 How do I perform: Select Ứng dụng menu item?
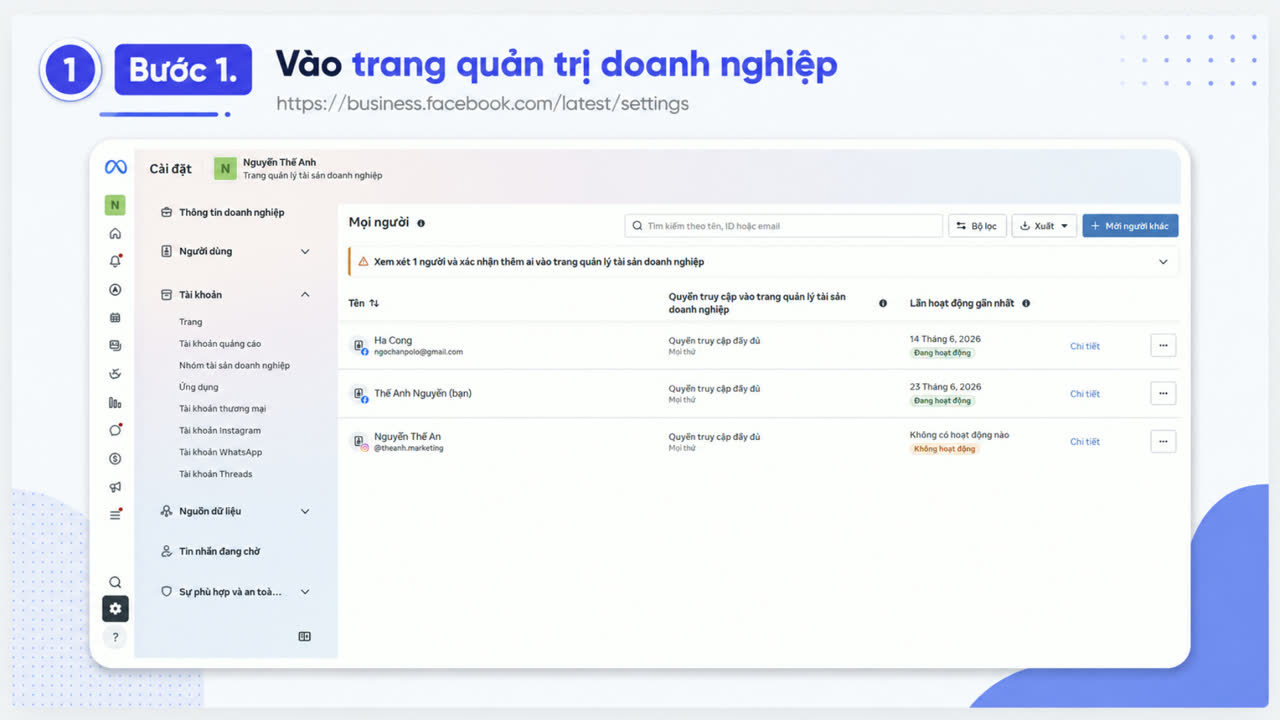point(198,387)
